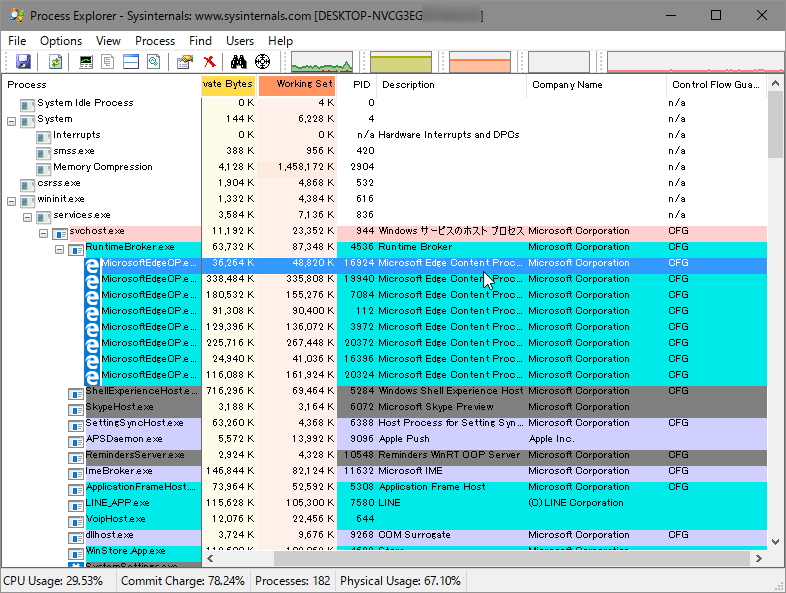
Task: Click the icon next to smss.exe
Action: (x=43, y=153)
